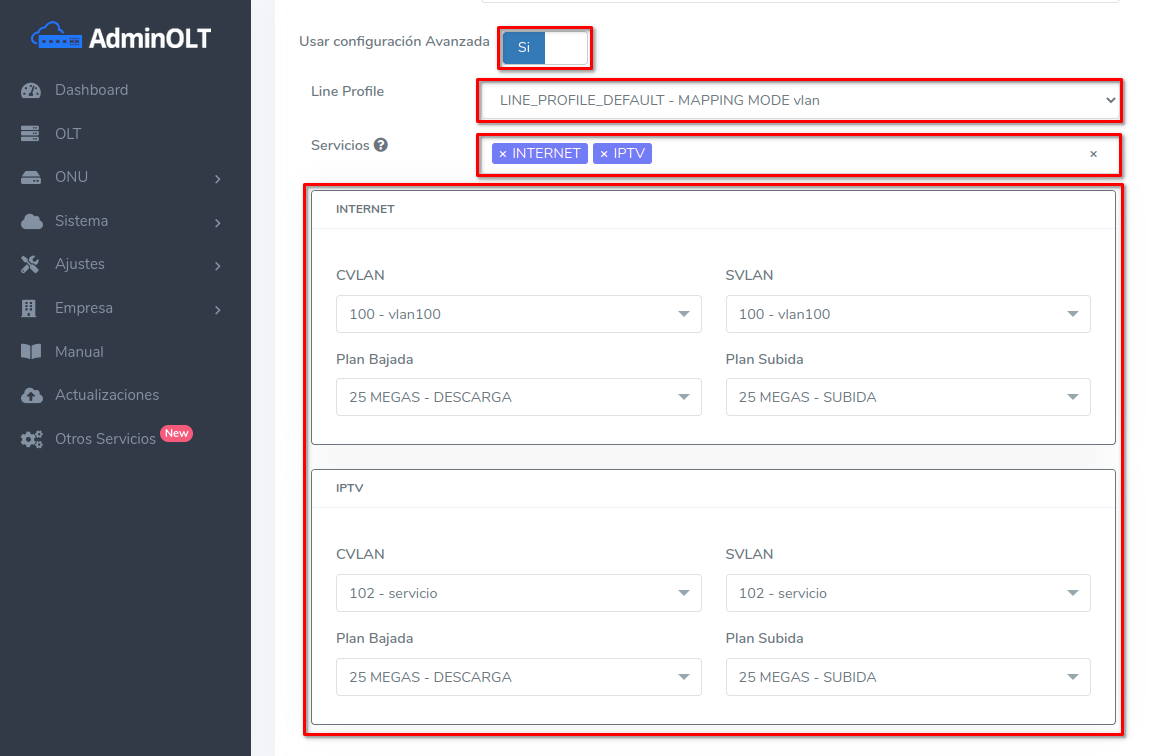Expand the ONU submenu chevron

coord(217,179)
